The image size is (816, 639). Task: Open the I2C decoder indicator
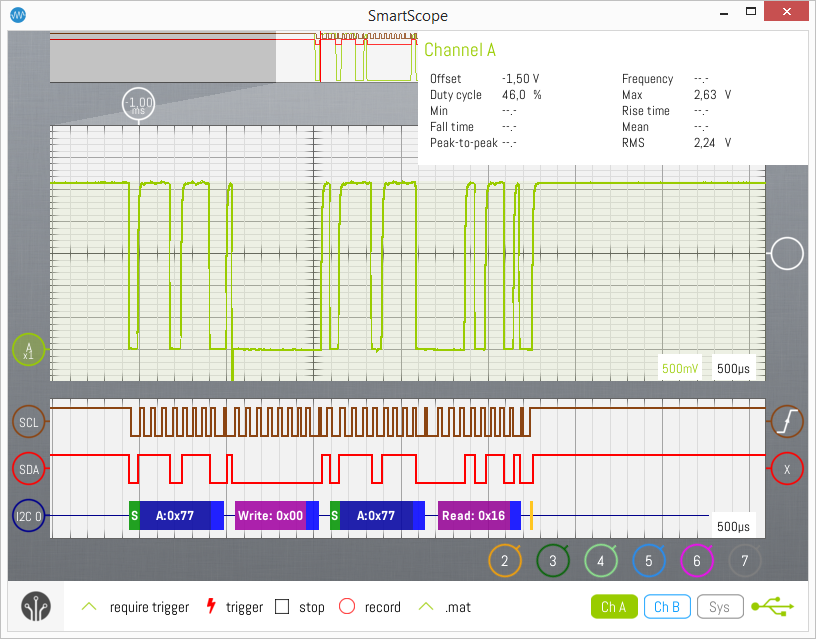[30, 516]
